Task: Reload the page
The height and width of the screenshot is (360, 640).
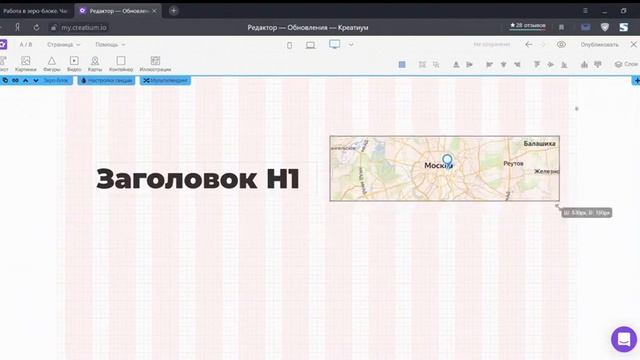Action: pyautogui.click(x=36, y=27)
